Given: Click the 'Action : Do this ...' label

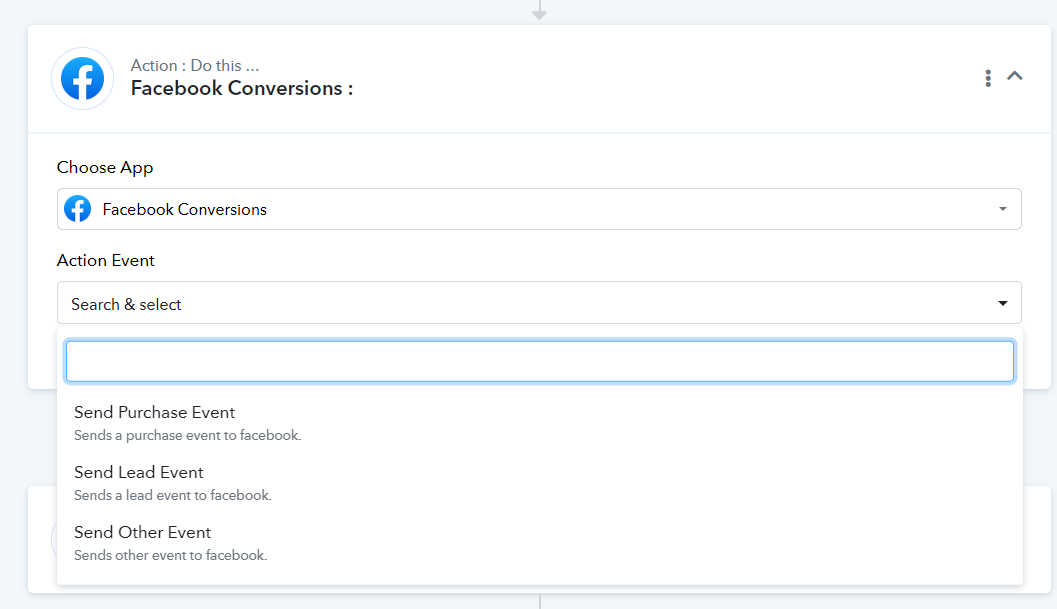Looking at the screenshot, I should click(195, 65).
